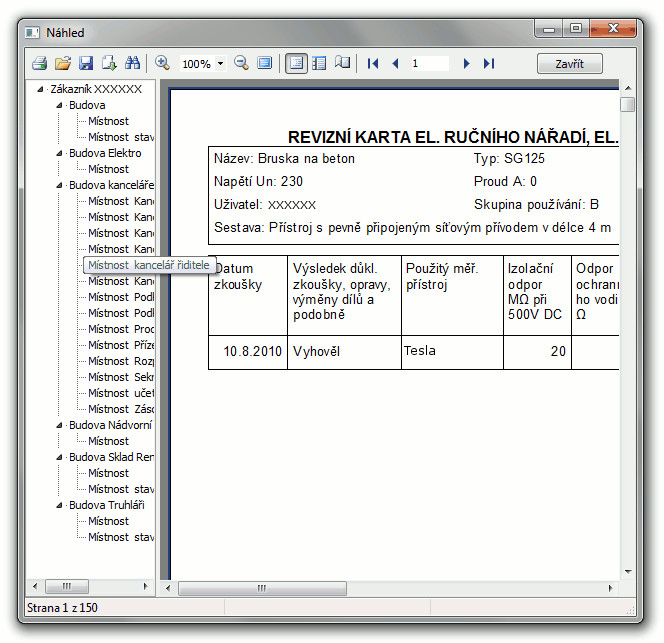664x643 pixels.
Task: Go to previous page arrow
Action: pyautogui.click(x=396, y=64)
